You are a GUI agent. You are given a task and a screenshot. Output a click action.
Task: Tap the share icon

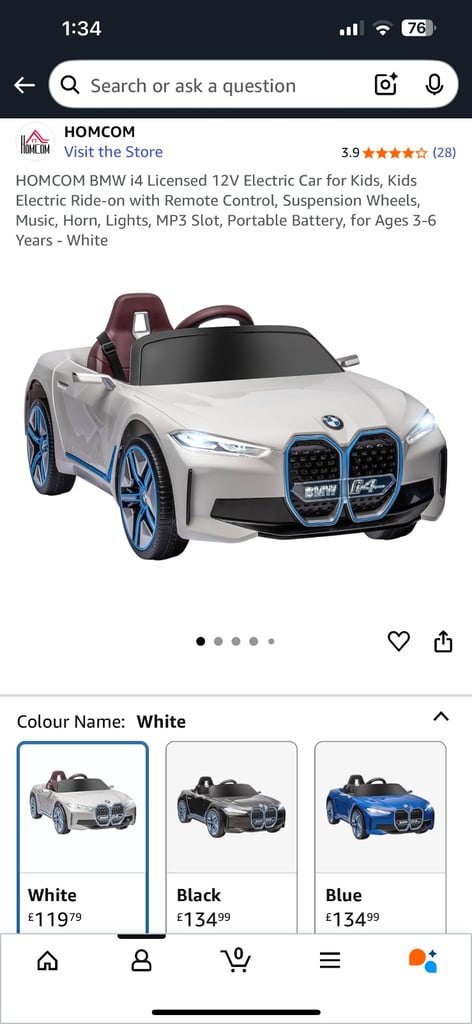tap(443, 641)
